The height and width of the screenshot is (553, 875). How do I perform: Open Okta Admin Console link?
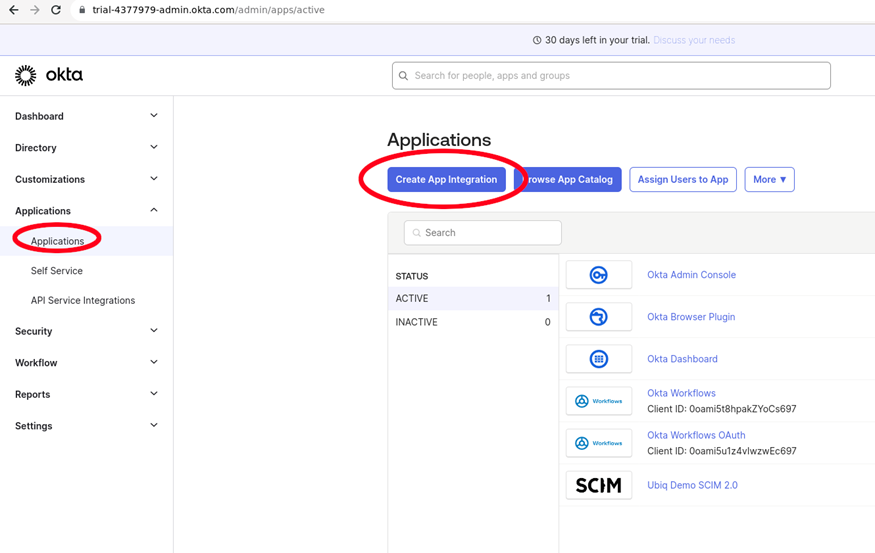(691, 275)
